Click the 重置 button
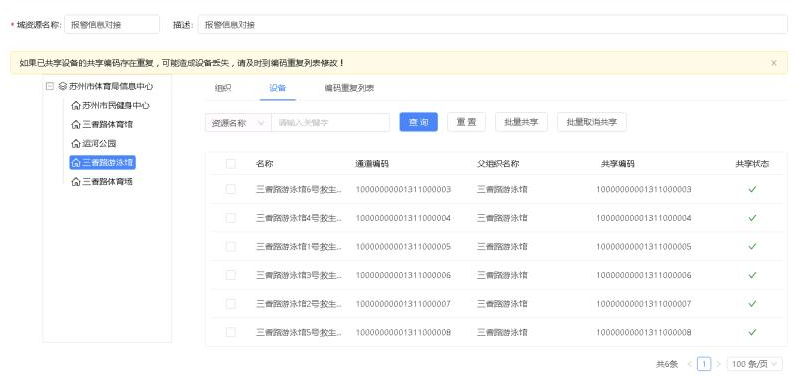The width and height of the screenshot is (794, 379). coord(466,122)
